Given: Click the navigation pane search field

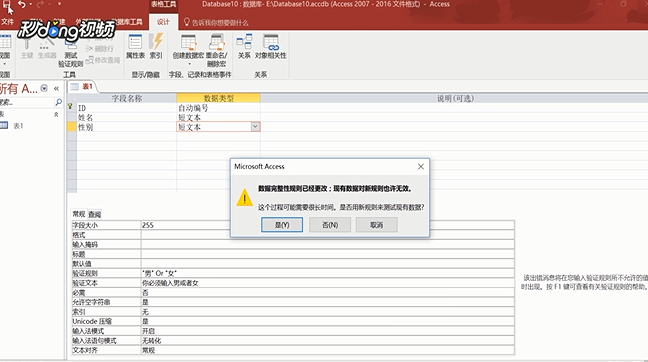Looking at the screenshot, I should click(26, 102).
